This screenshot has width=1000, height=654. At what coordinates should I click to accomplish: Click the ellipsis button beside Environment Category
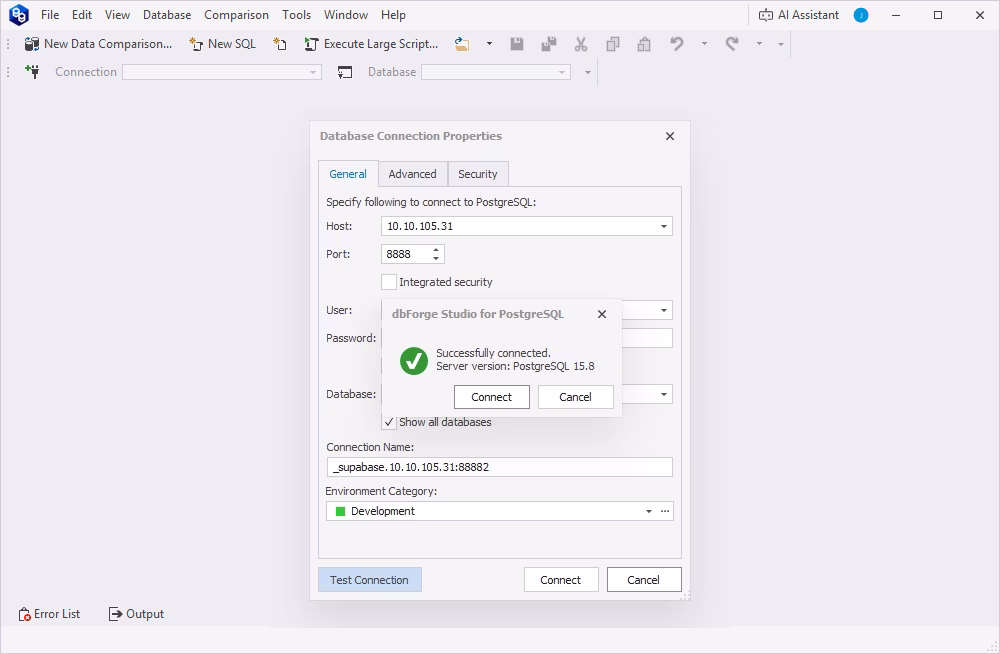click(665, 511)
